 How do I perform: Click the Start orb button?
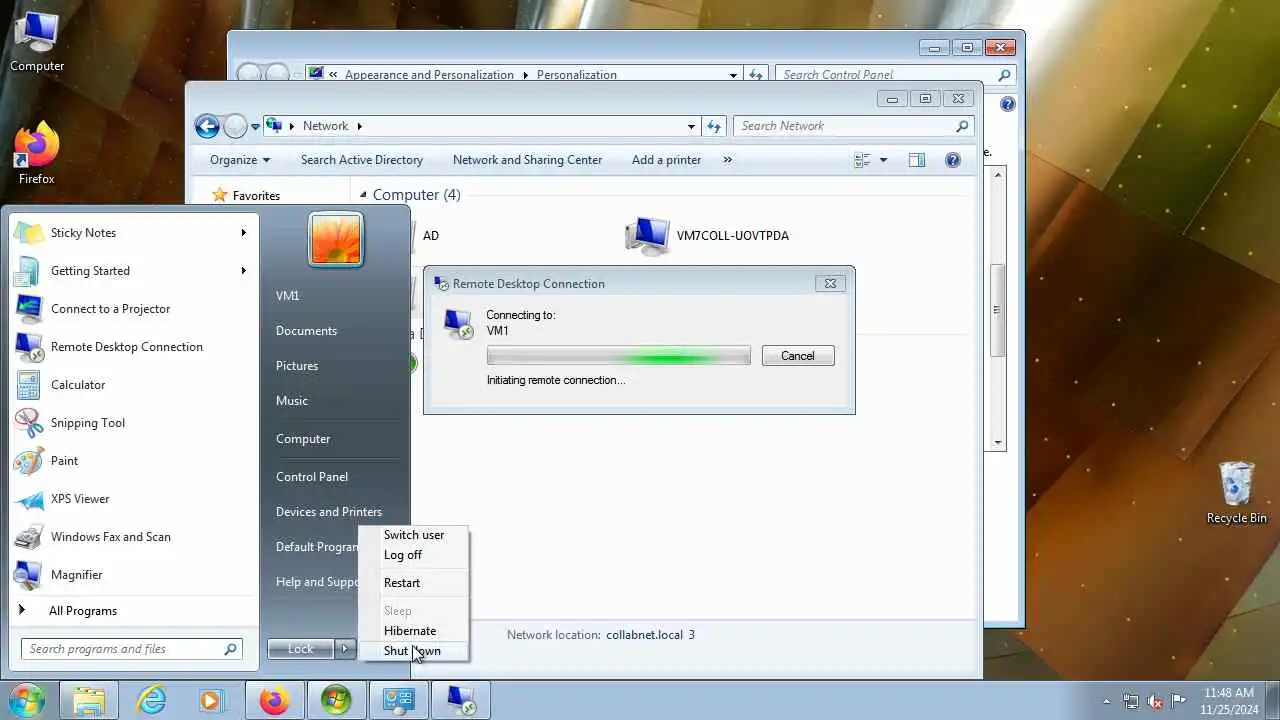[27, 700]
